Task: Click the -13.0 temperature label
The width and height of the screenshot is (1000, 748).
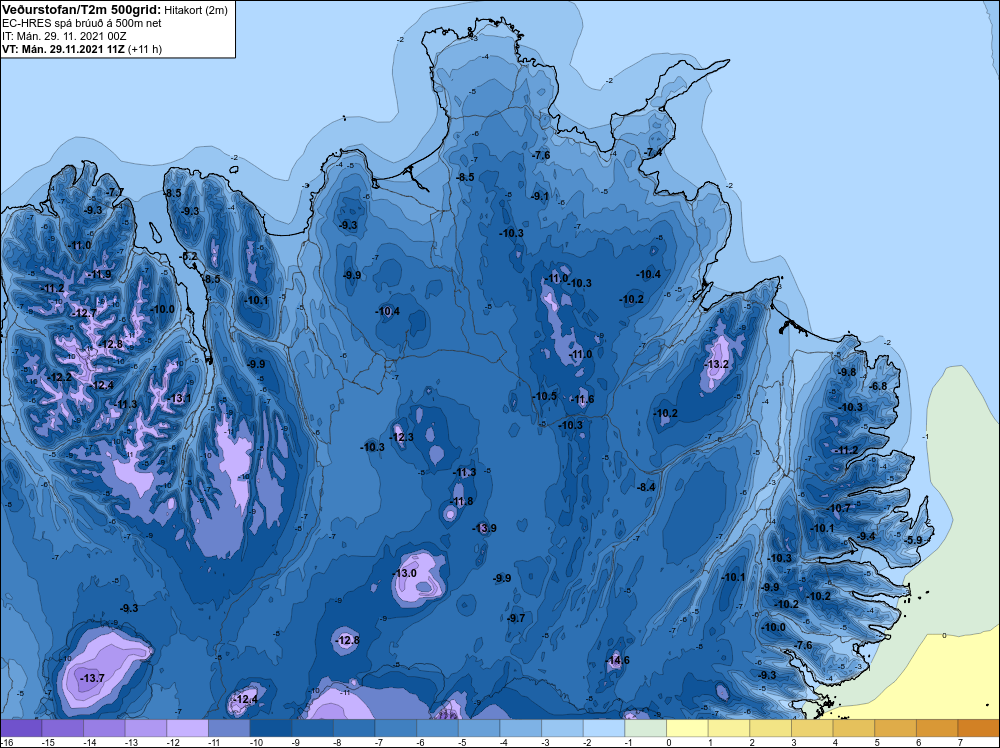Action: [404, 573]
